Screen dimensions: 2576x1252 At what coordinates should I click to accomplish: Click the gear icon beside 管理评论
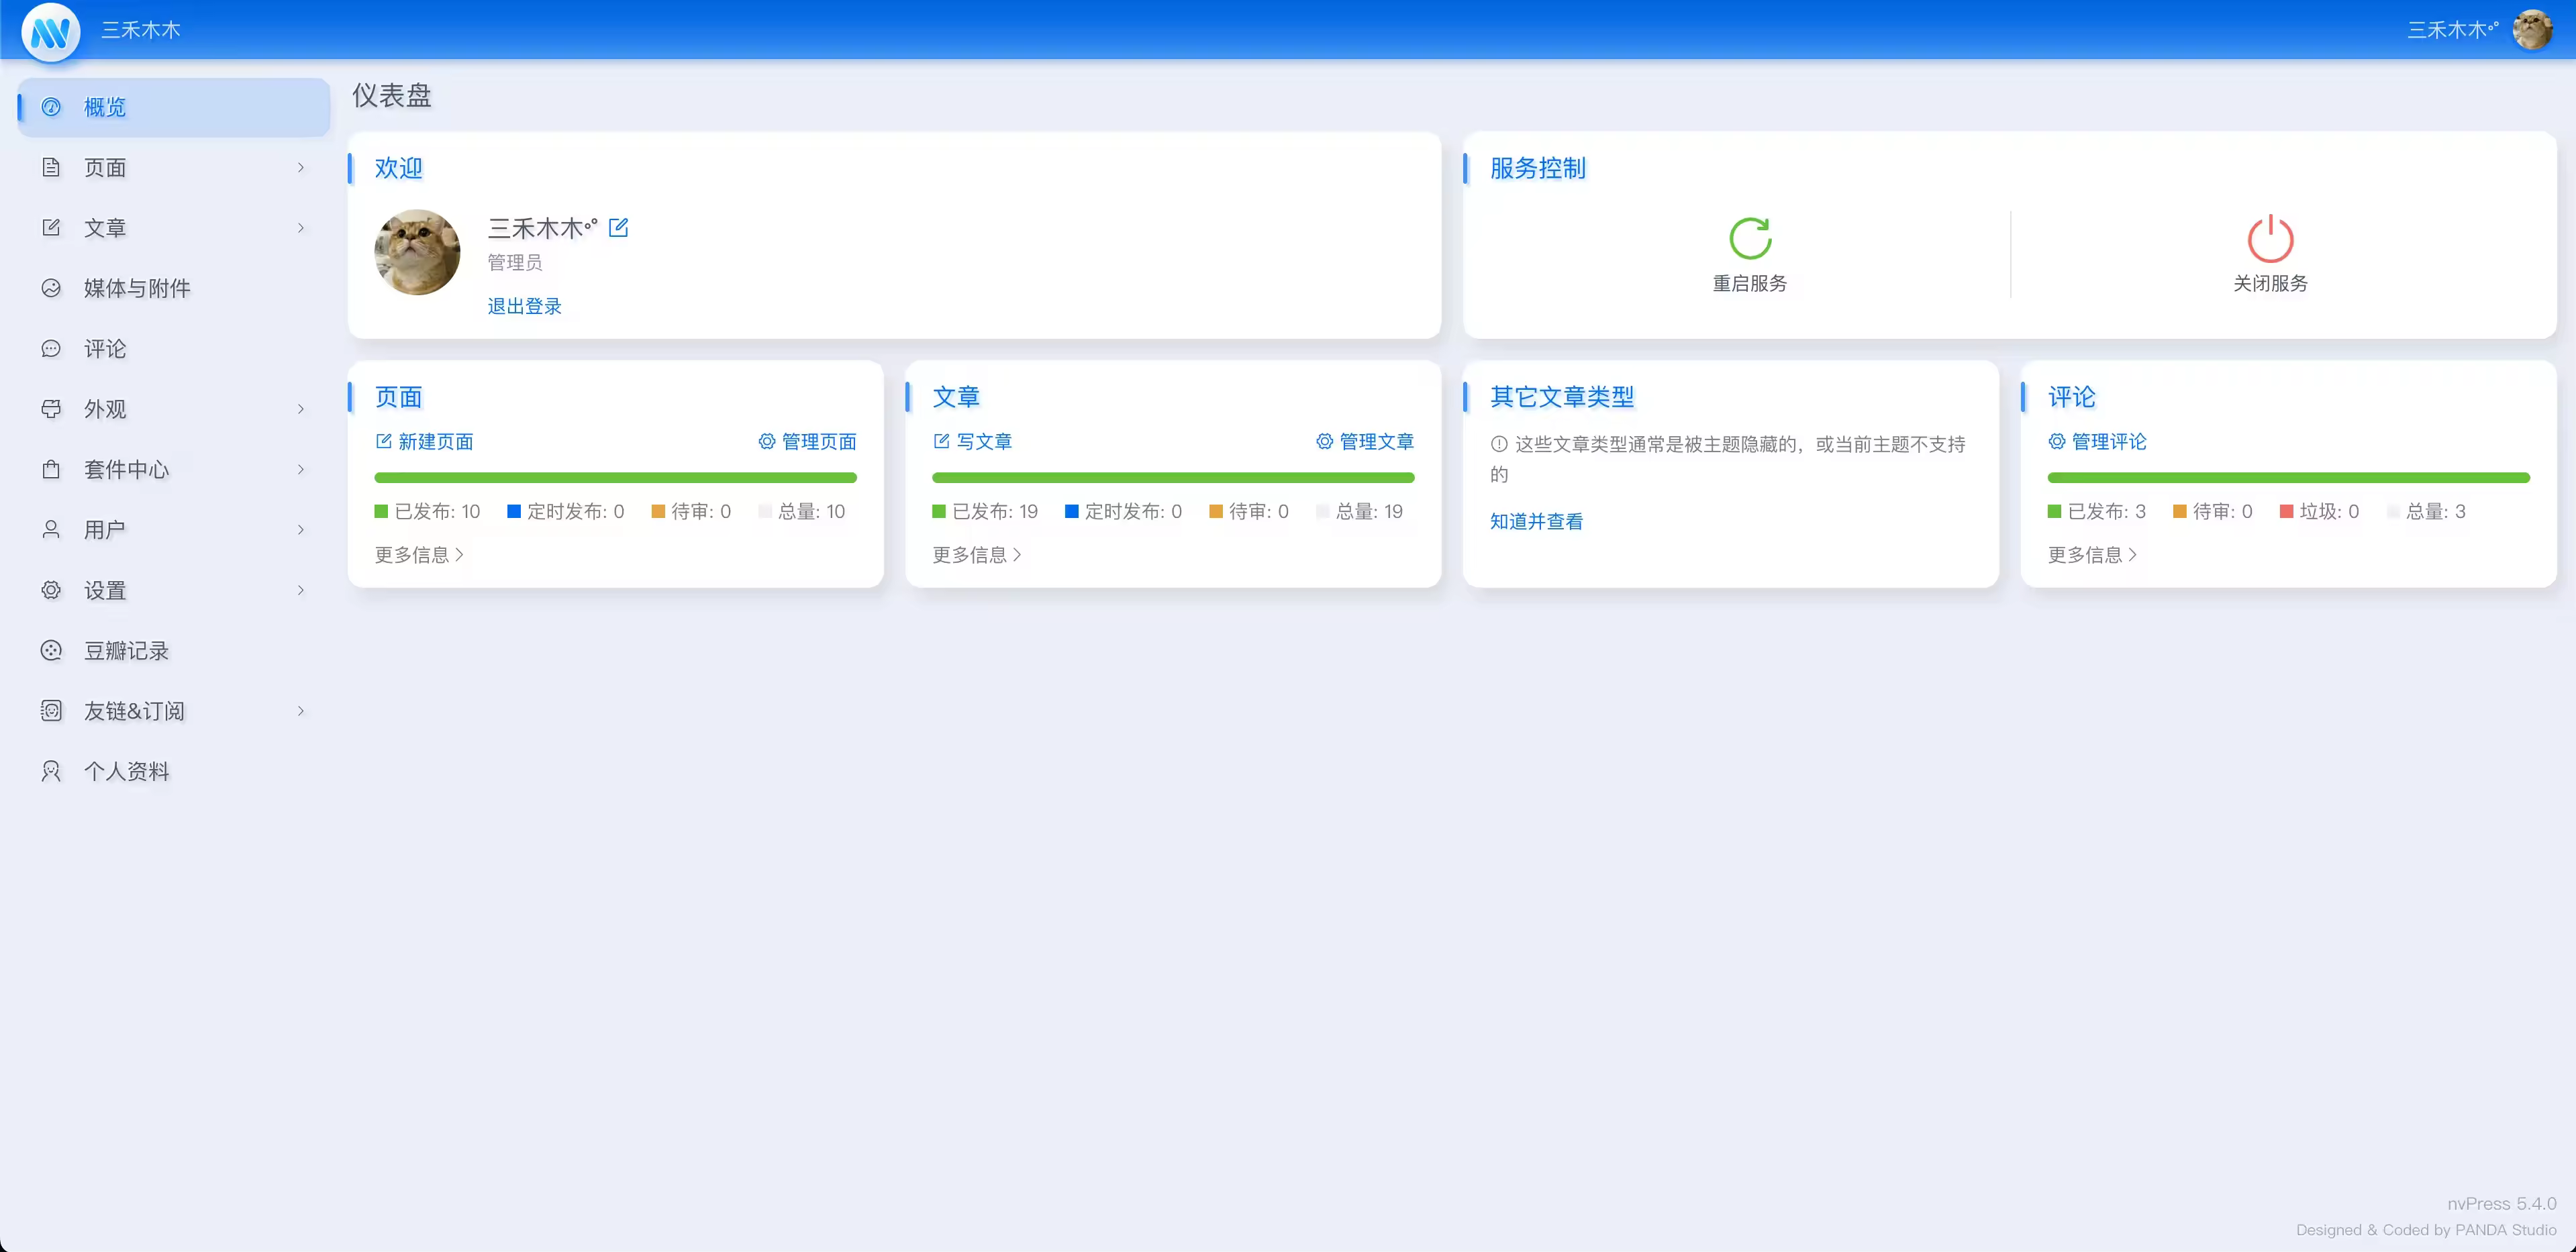[2057, 441]
